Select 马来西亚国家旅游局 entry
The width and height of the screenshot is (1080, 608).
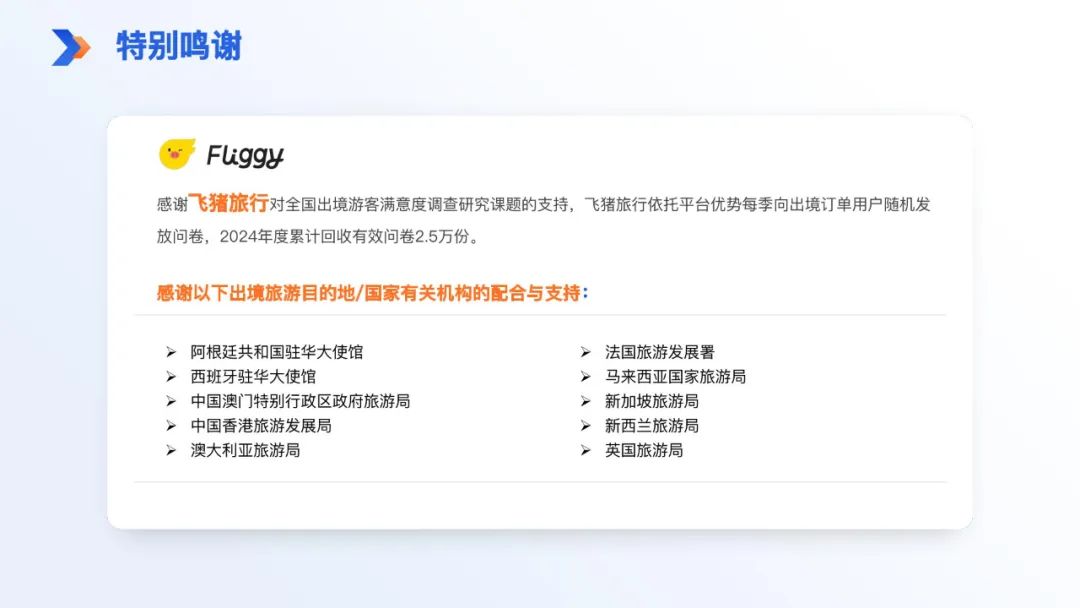click(676, 377)
